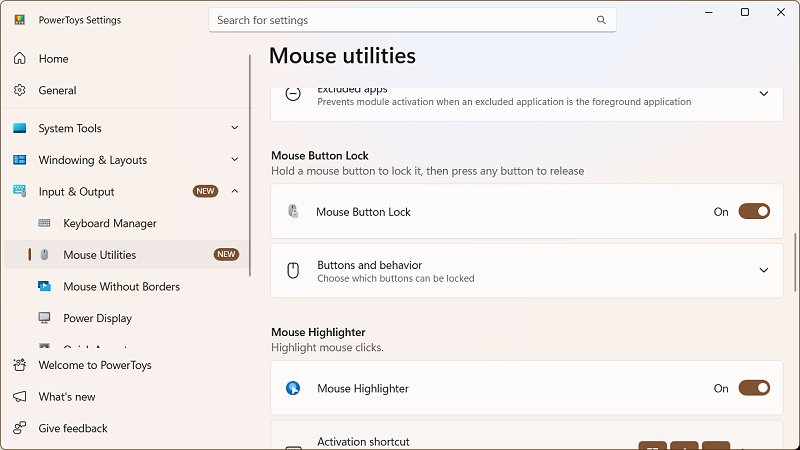This screenshot has height=450, width=800.
Task: Click 'Hold a mouse button to lock it' description
Action: click(x=428, y=171)
